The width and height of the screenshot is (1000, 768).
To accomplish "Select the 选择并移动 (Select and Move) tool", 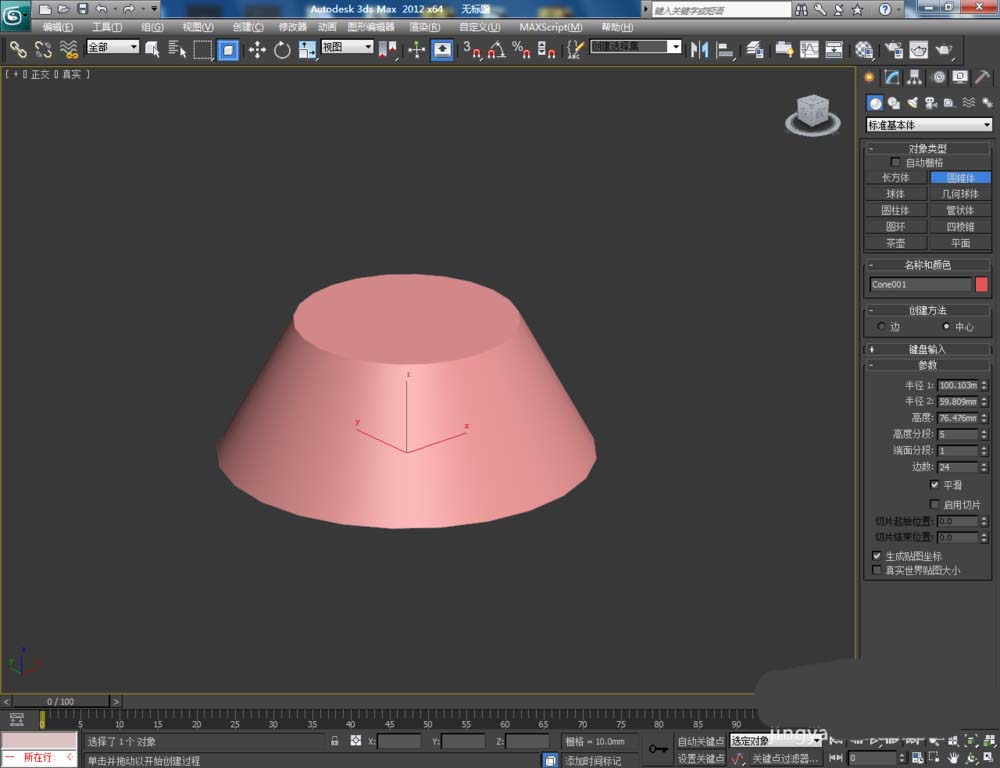I will coord(258,49).
